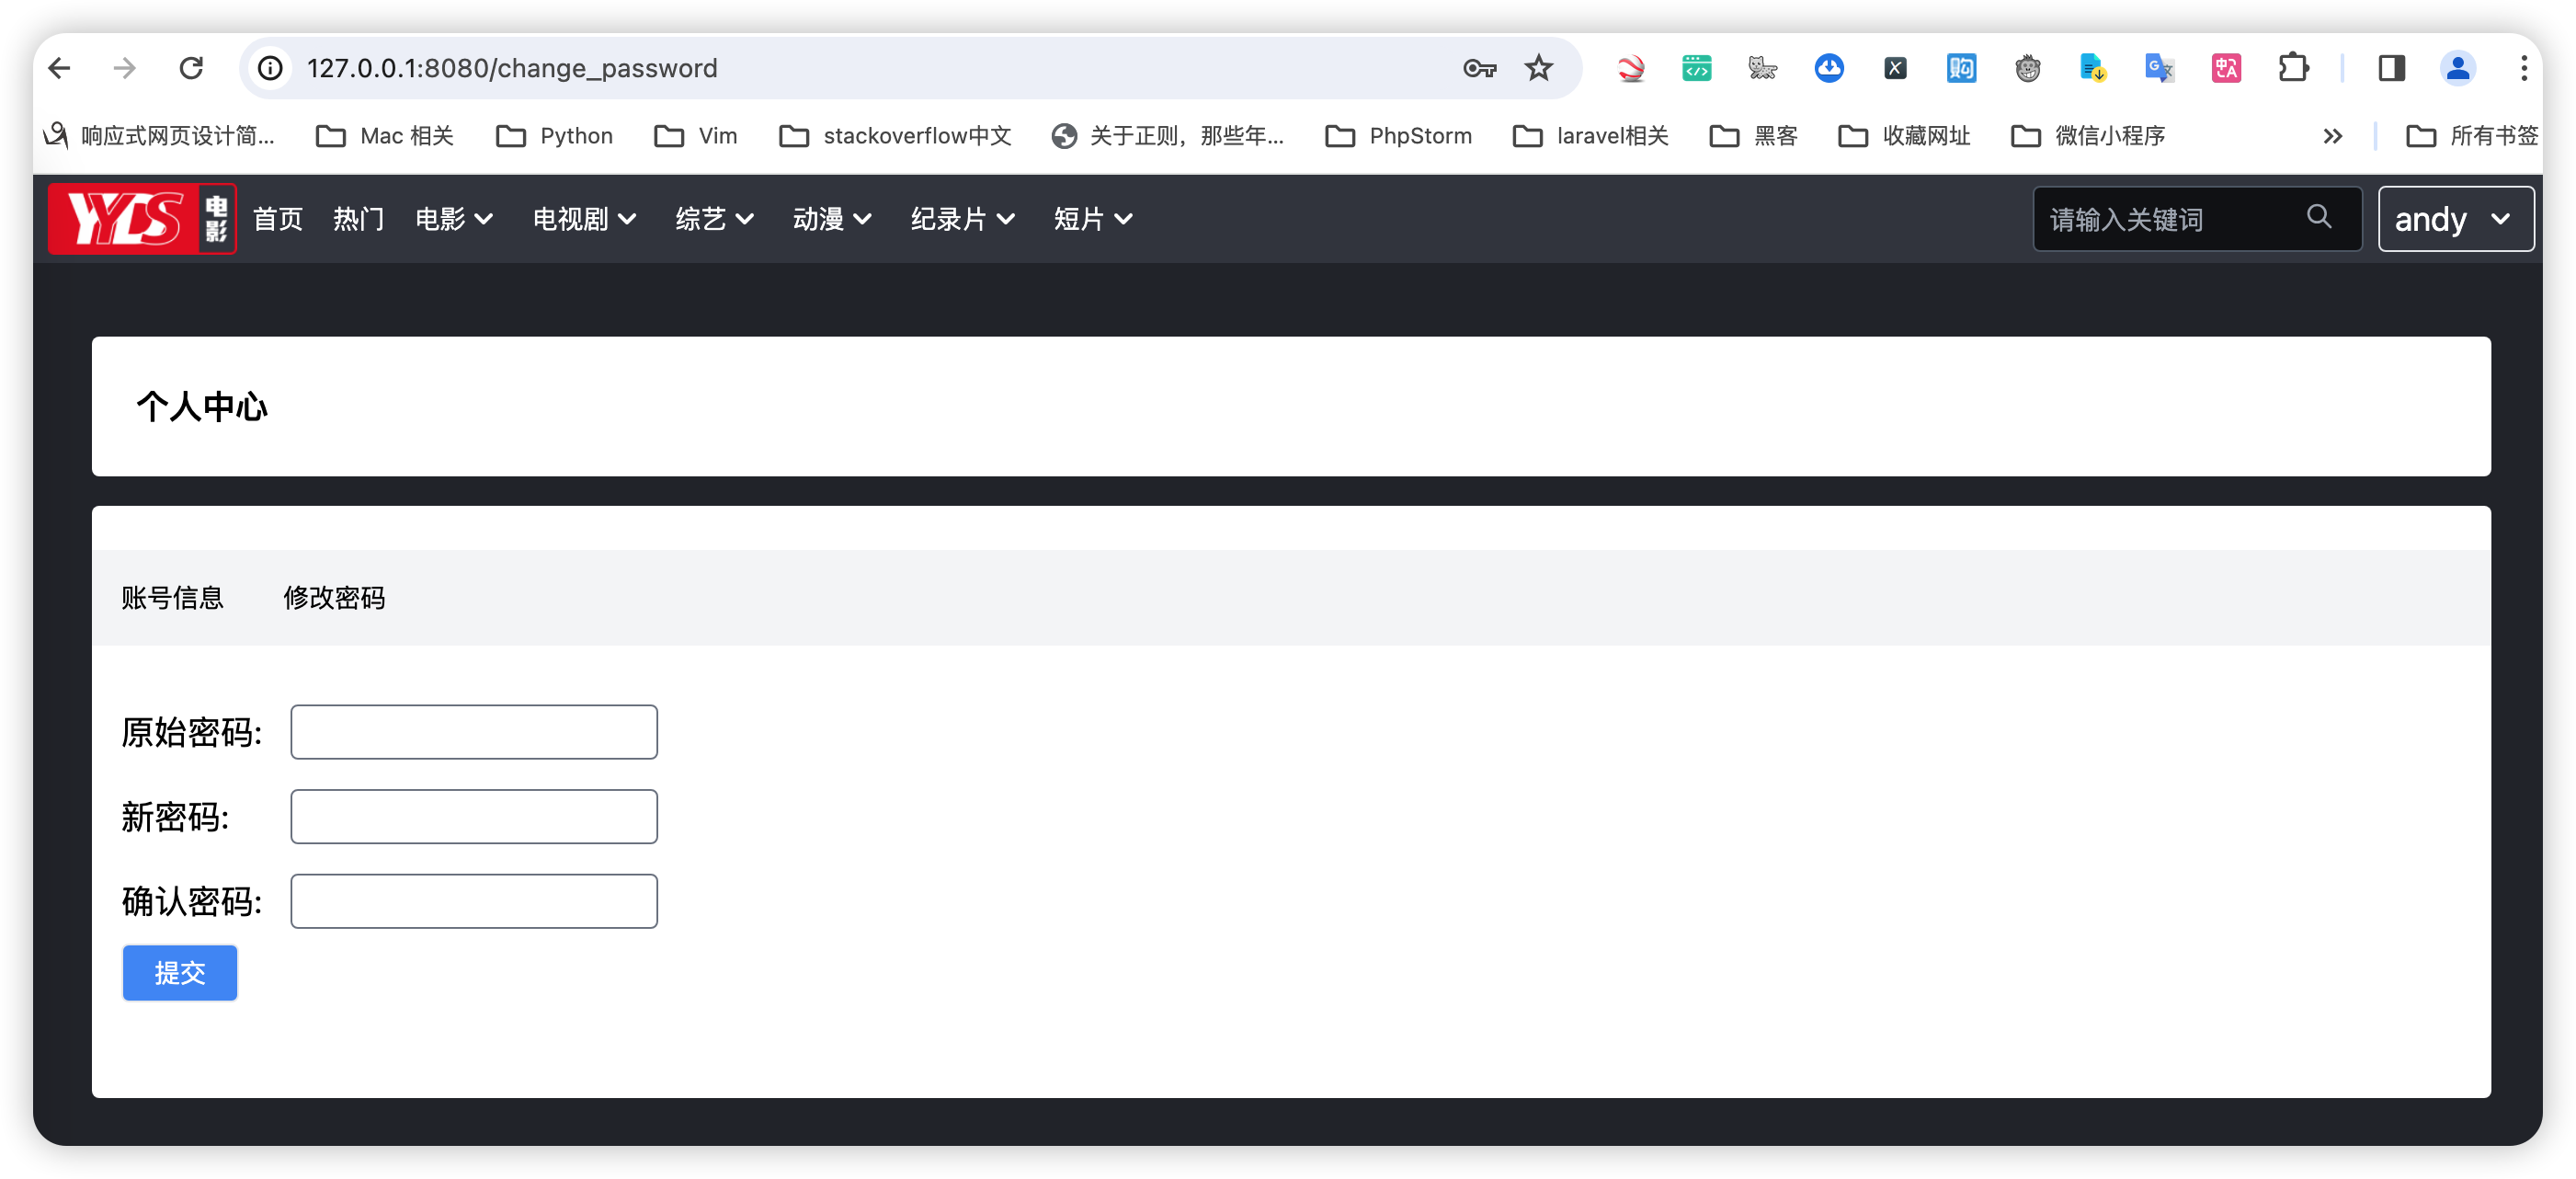Open the Tampermonkey extension
2576x1179 pixels.
coord(2028,67)
